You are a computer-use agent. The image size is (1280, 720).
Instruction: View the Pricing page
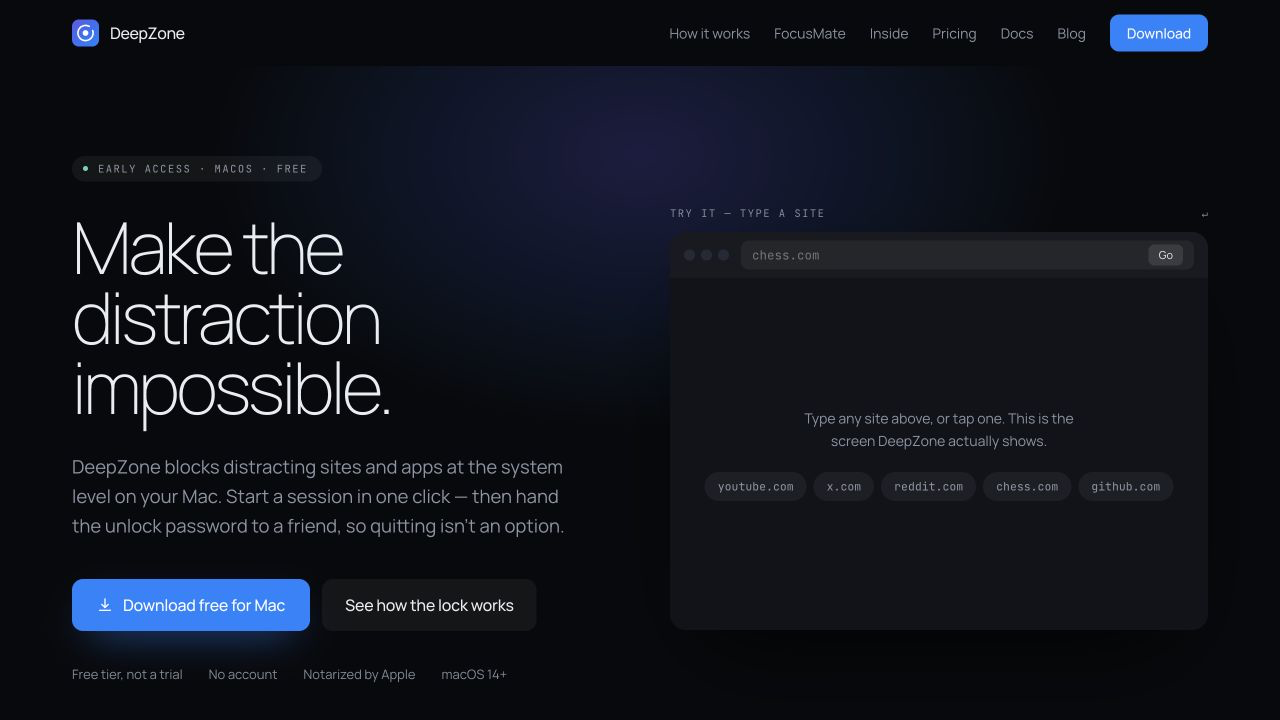pyautogui.click(x=954, y=33)
